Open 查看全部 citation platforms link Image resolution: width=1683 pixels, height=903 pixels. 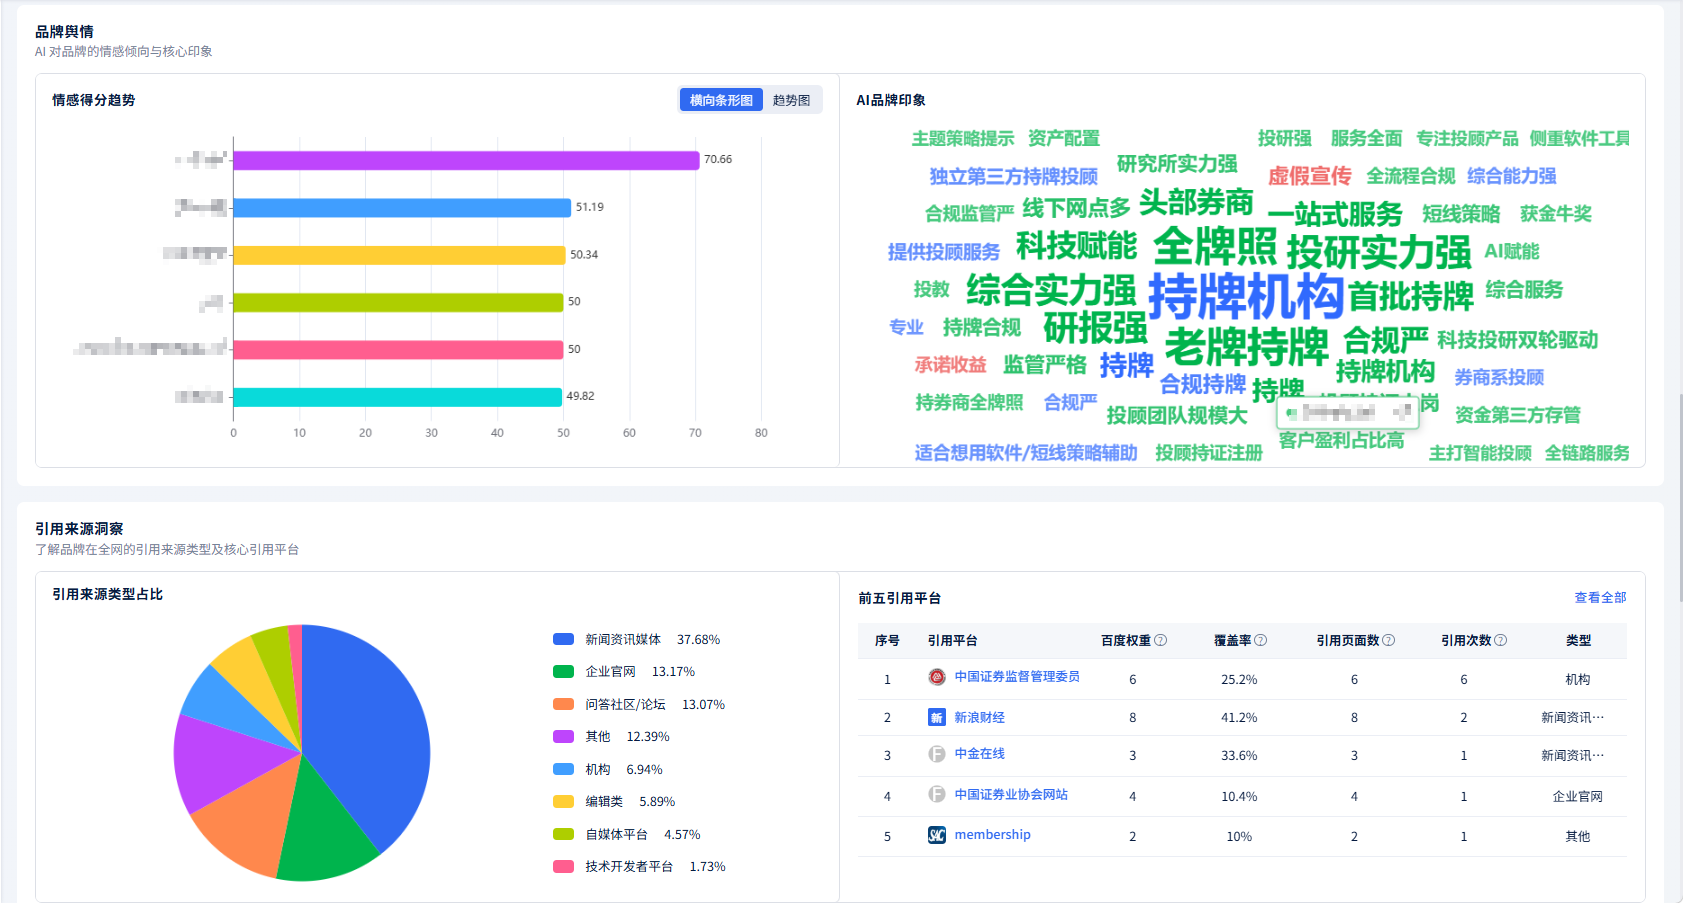pyautogui.click(x=1600, y=597)
